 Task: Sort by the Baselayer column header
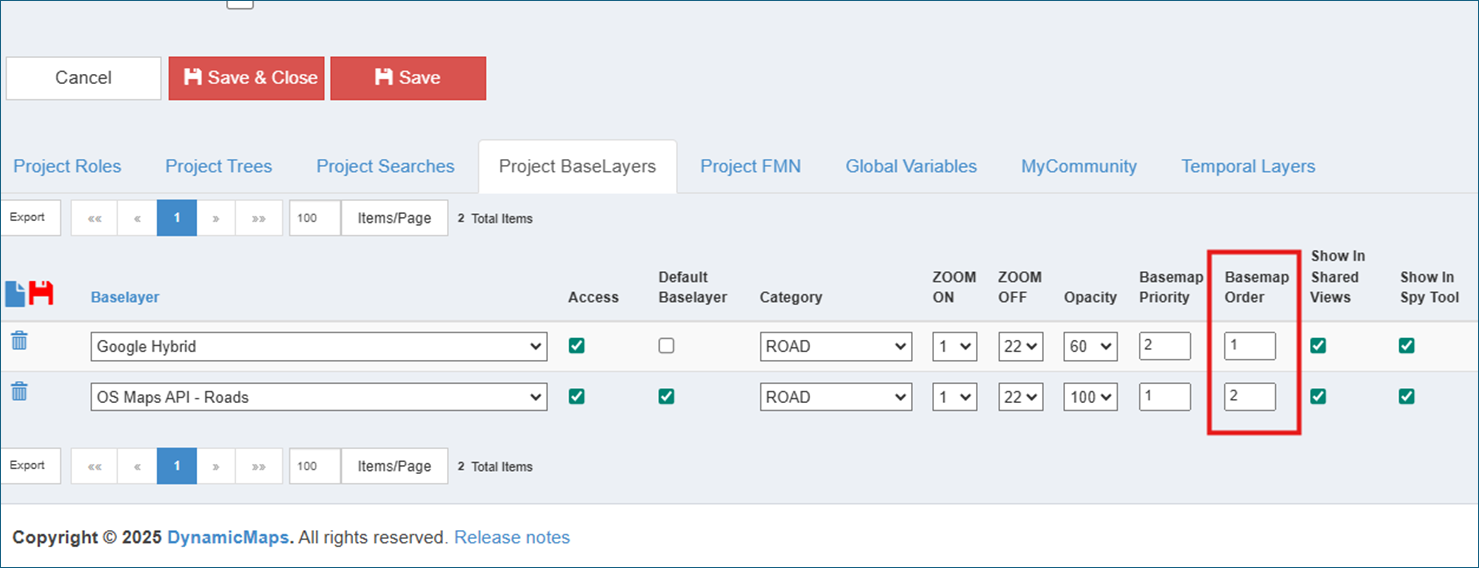pyautogui.click(x=125, y=297)
